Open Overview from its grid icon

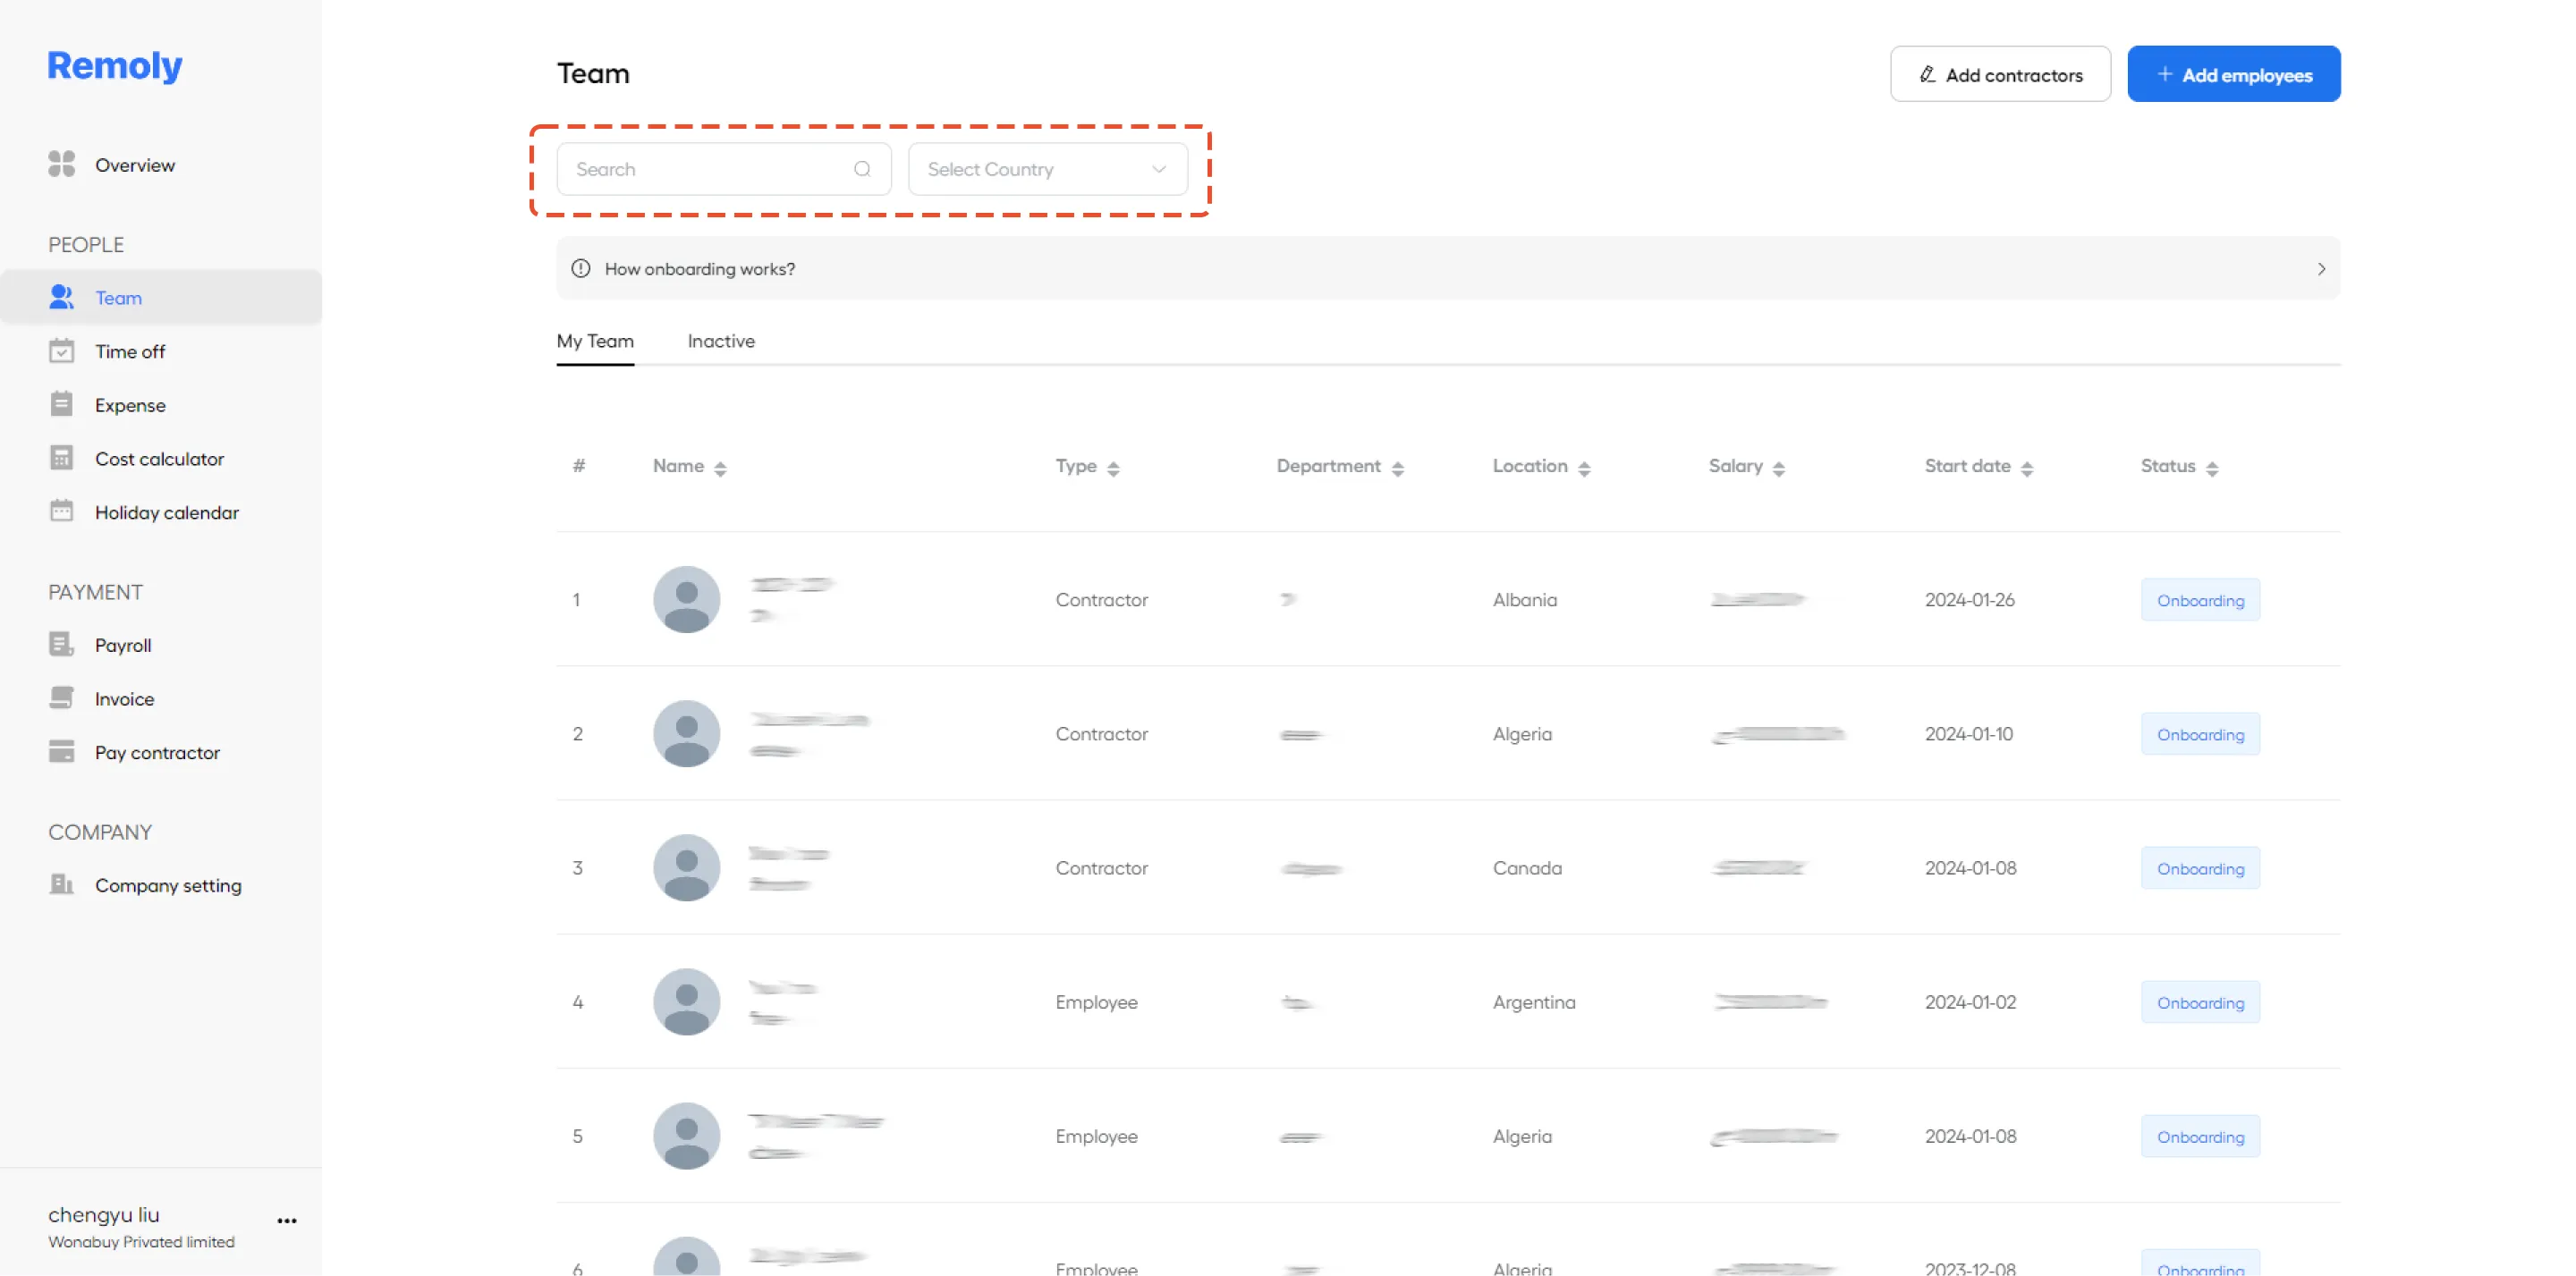(62, 164)
